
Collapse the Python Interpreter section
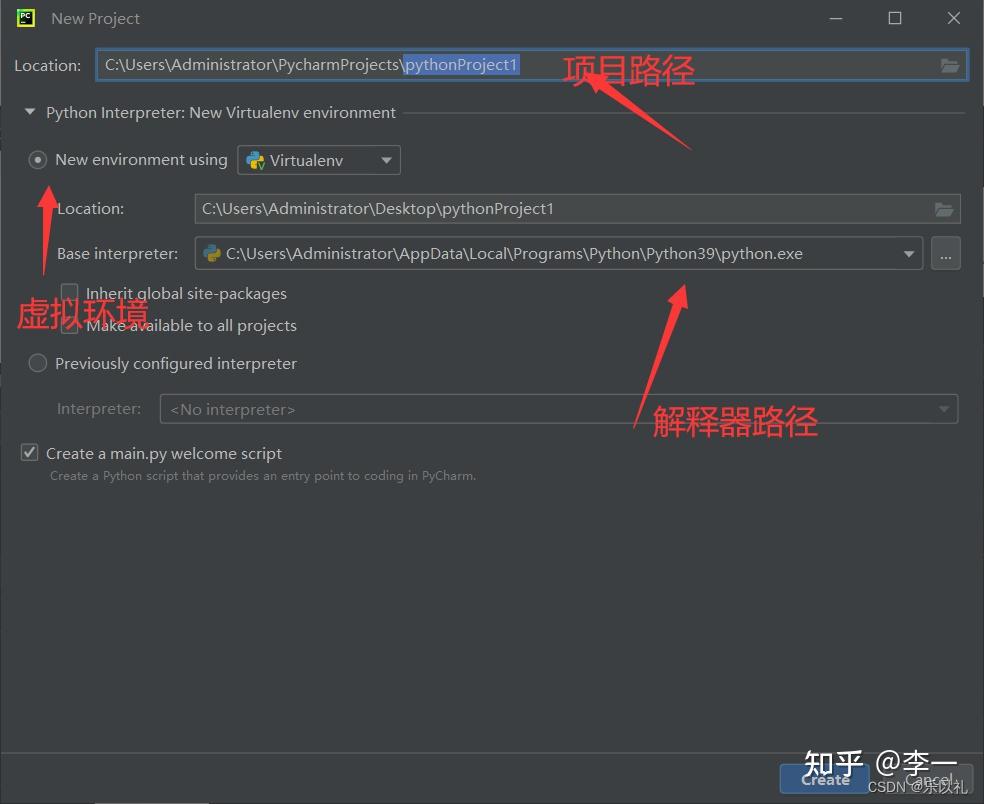29,112
